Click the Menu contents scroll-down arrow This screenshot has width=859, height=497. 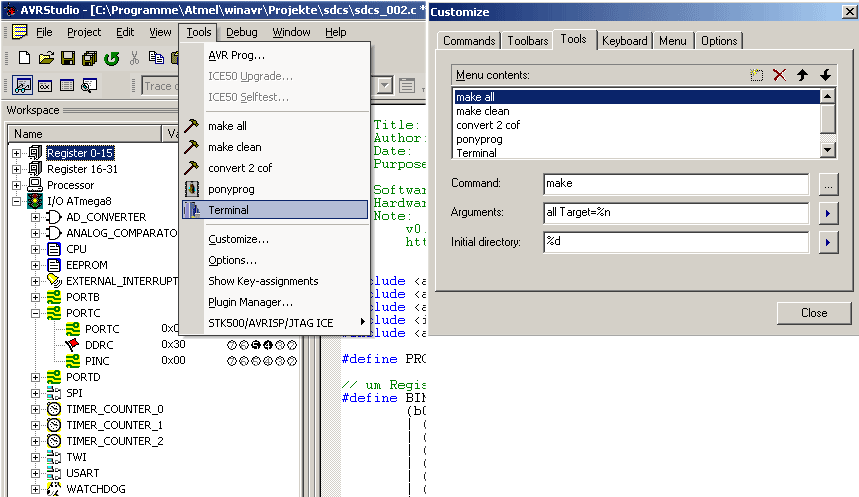coord(828,149)
